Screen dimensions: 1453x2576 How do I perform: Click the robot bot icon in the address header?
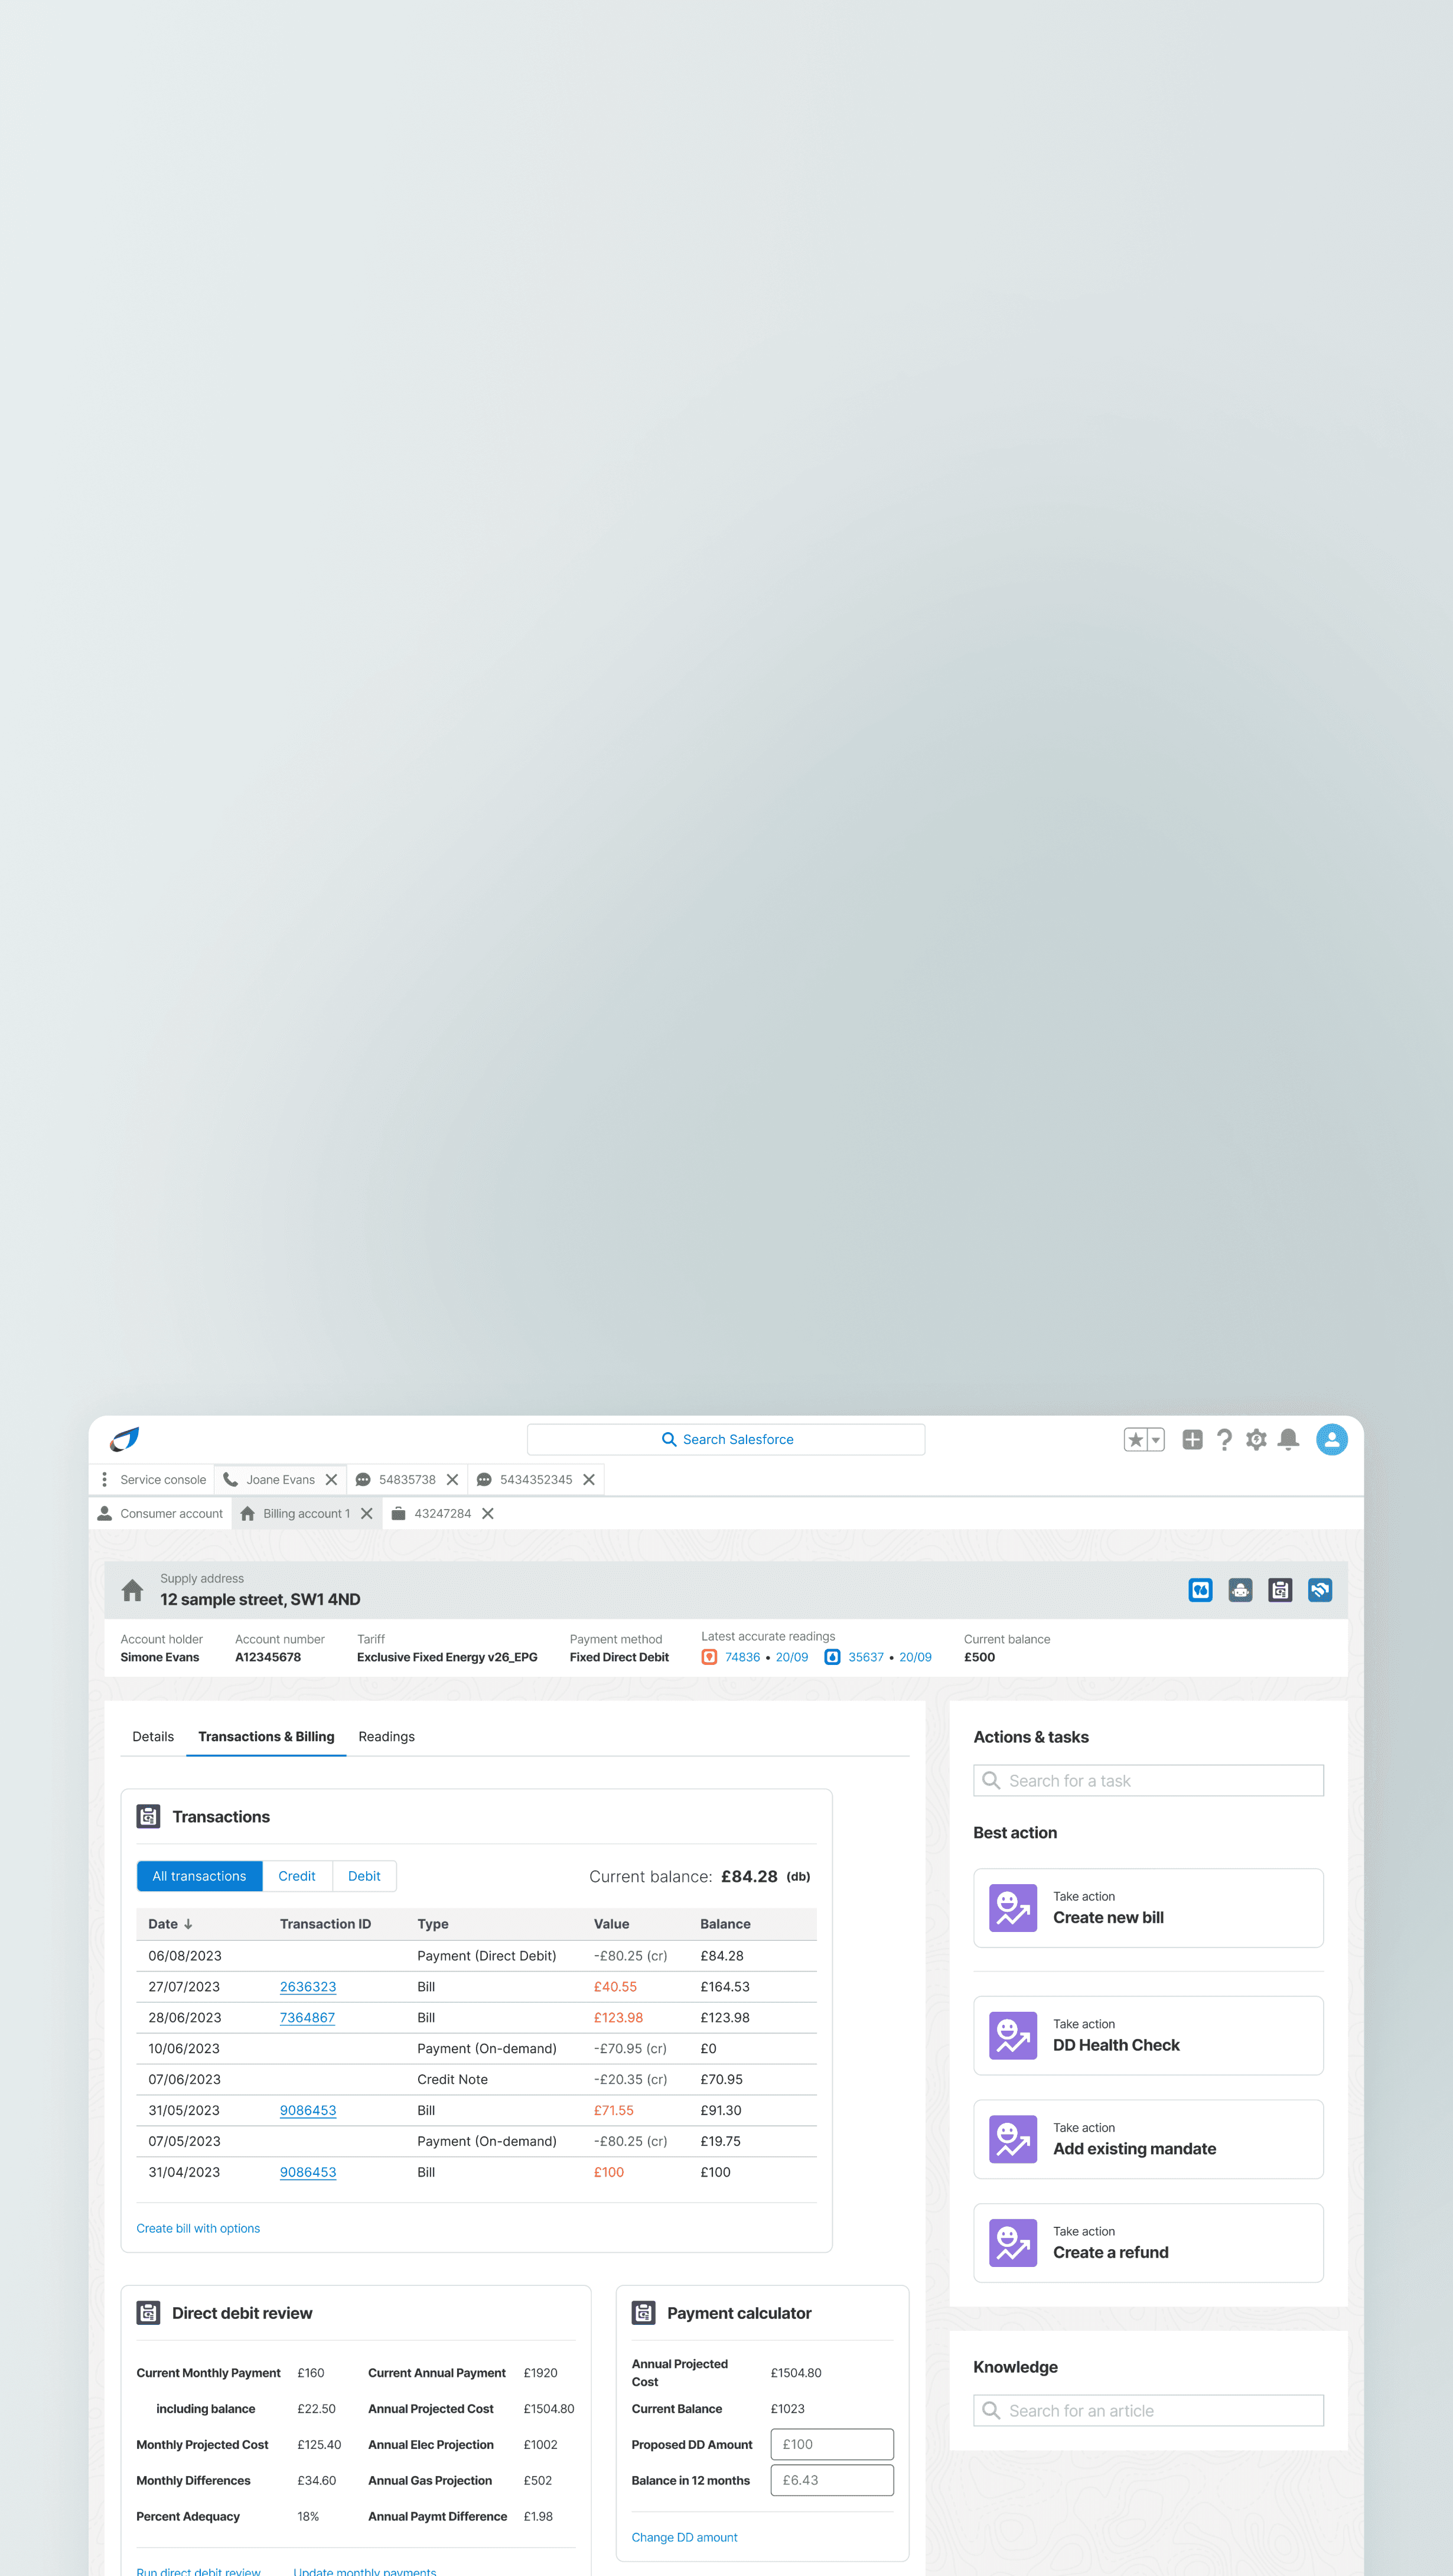point(1240,1590)
